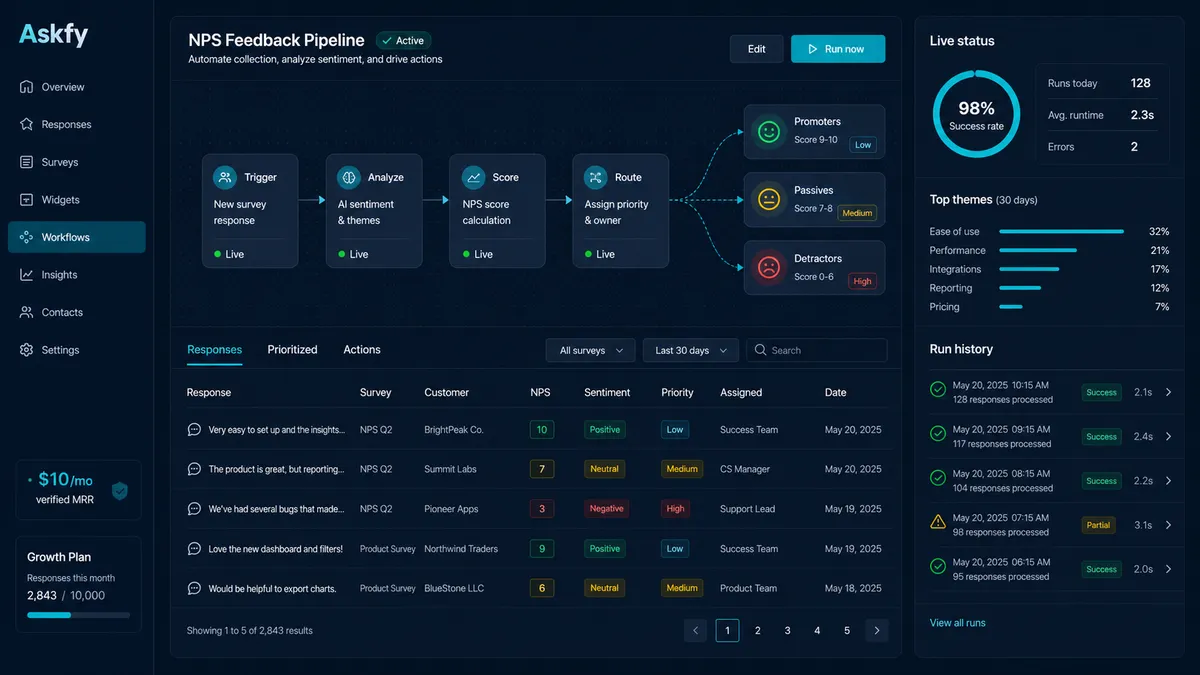1200x675 pixels.
Task: Go to results page 5
Action: (x=847, y=630)
